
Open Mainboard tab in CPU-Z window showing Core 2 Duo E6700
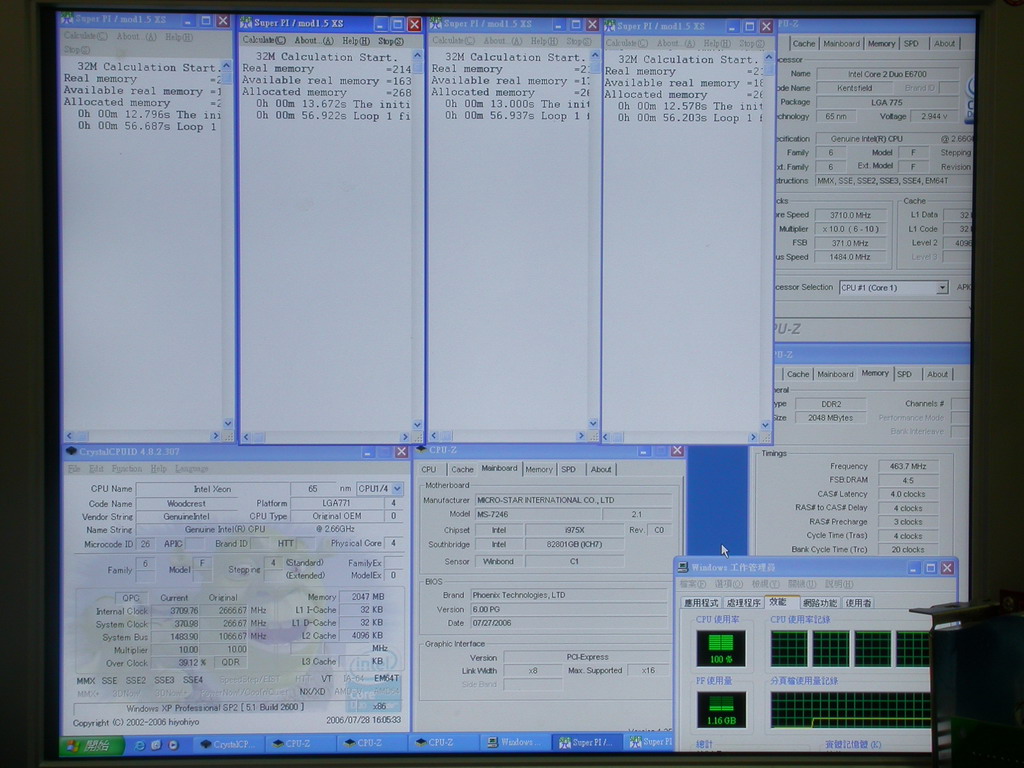coord(841,44)
